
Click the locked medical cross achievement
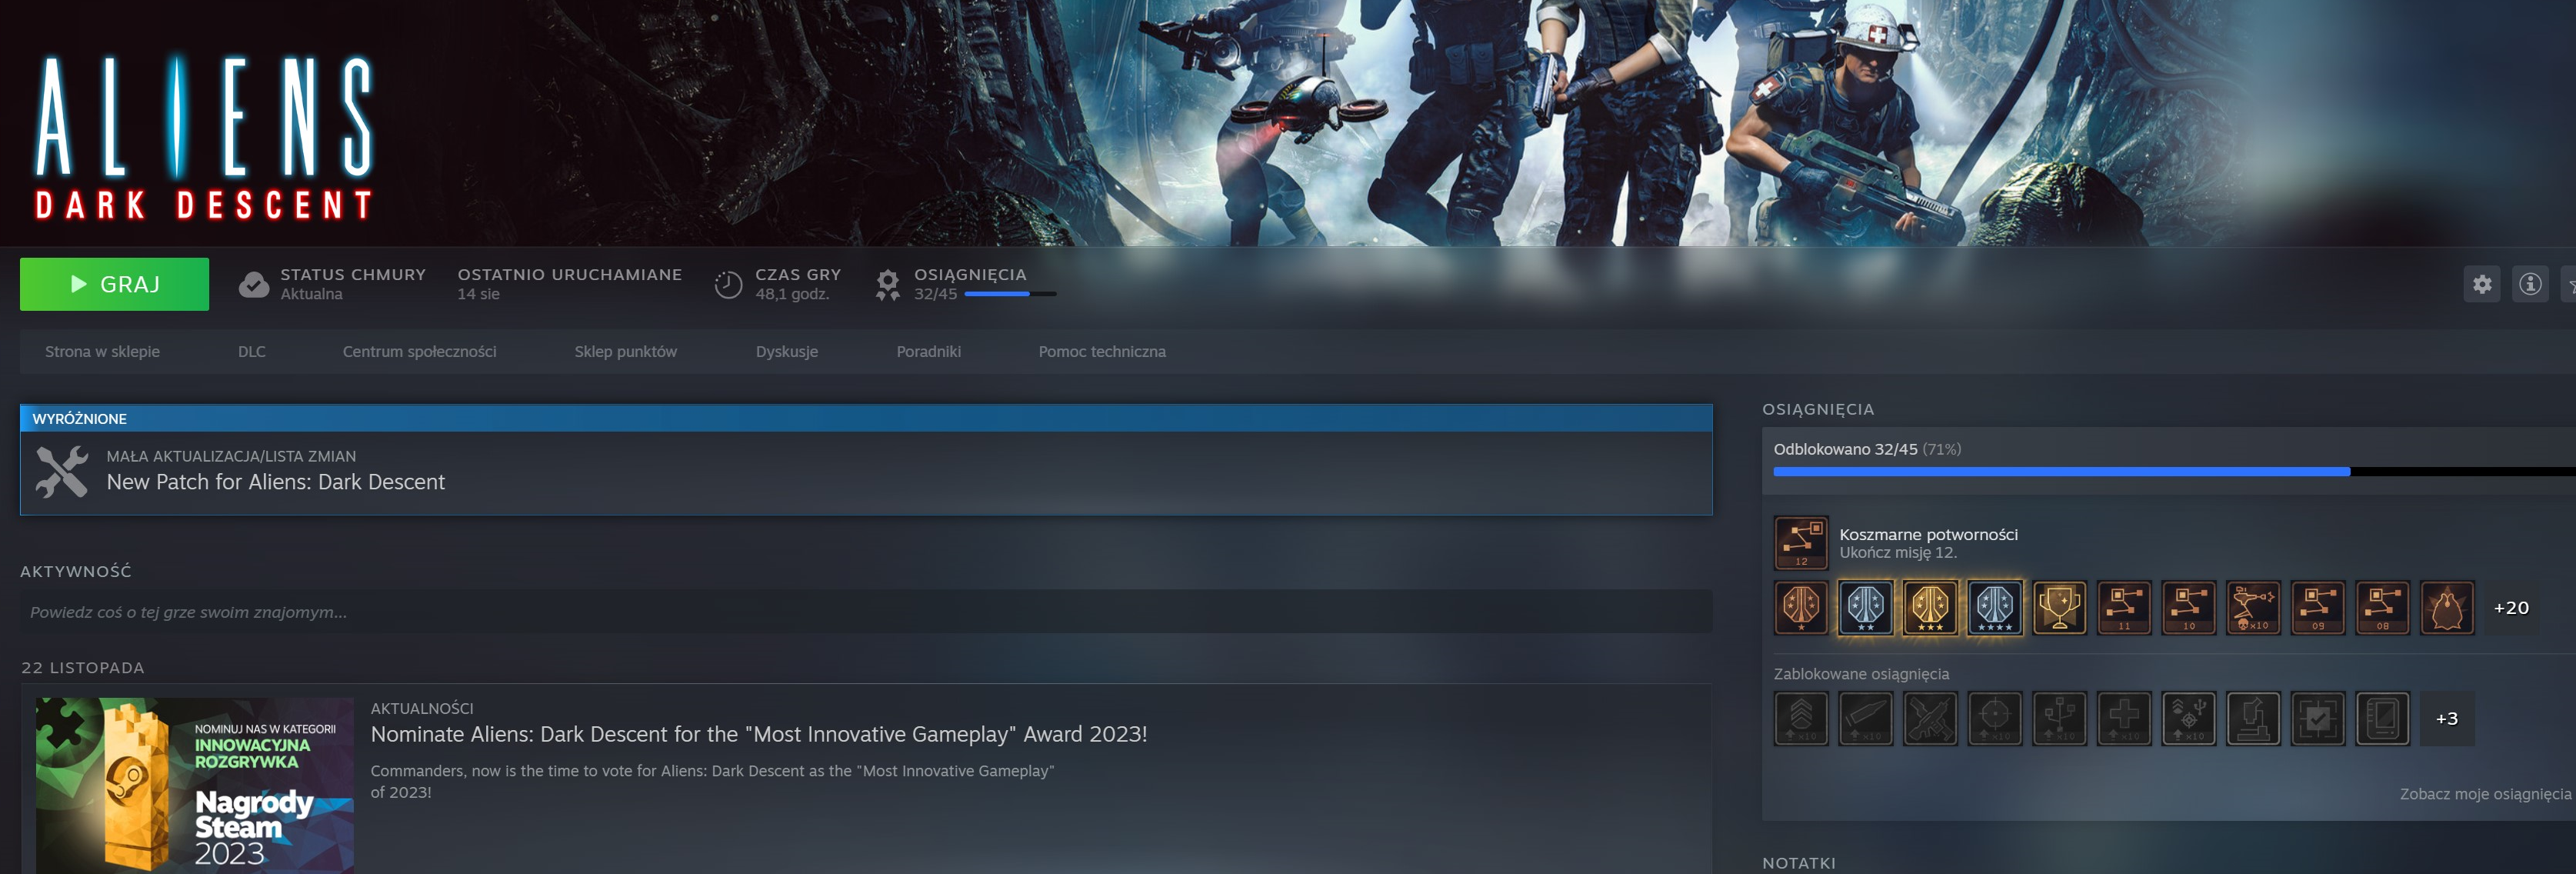click(2124, 718)
